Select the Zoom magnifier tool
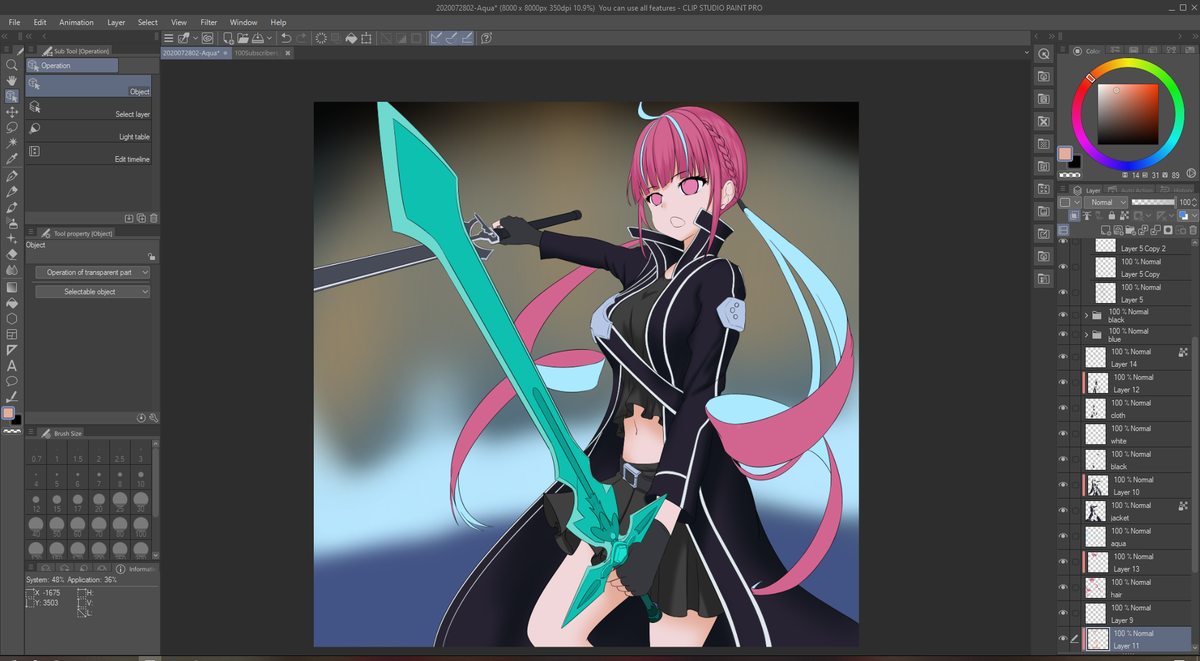Screen dimensions: 1200x661 12,64
